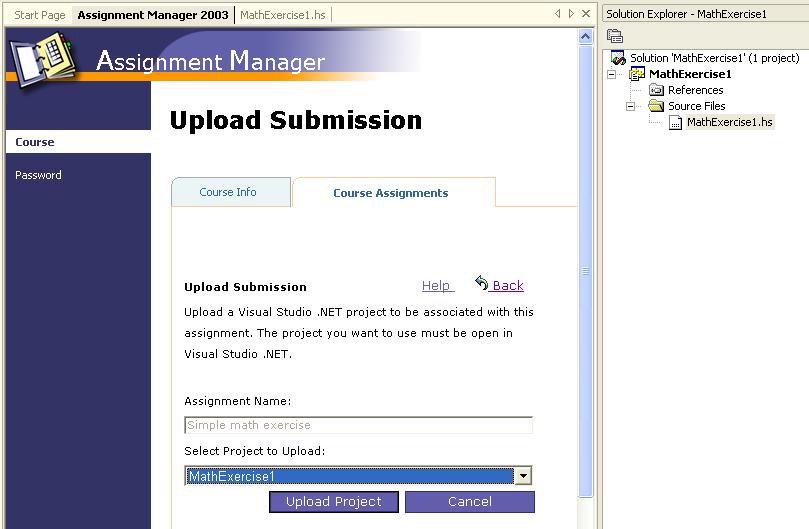The width and height of the screenshot is (809, 529).
Task: Click the green Back arrow icon
Action: click(x=481, y=284)
